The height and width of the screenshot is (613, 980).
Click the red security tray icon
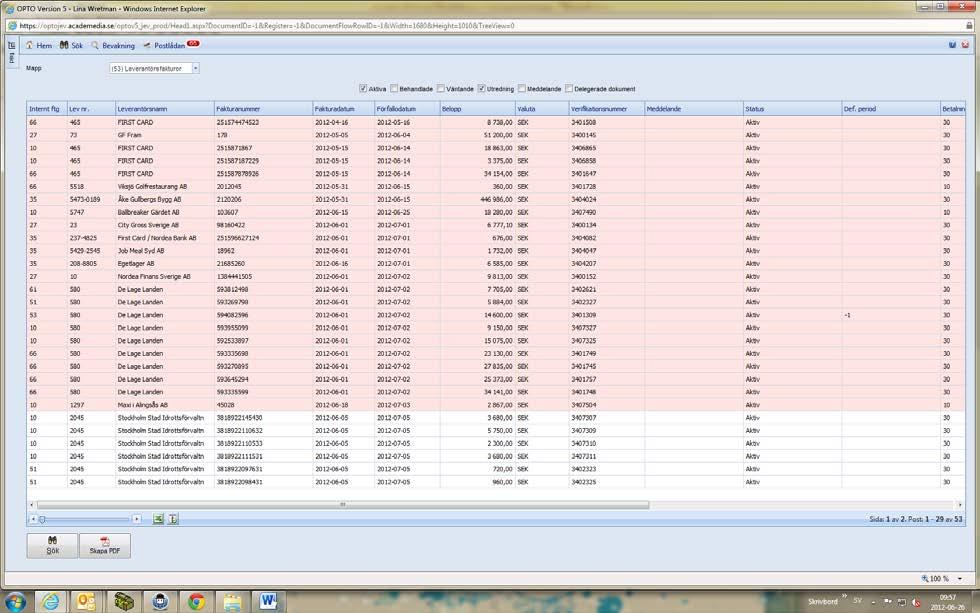tap(916, 602)
